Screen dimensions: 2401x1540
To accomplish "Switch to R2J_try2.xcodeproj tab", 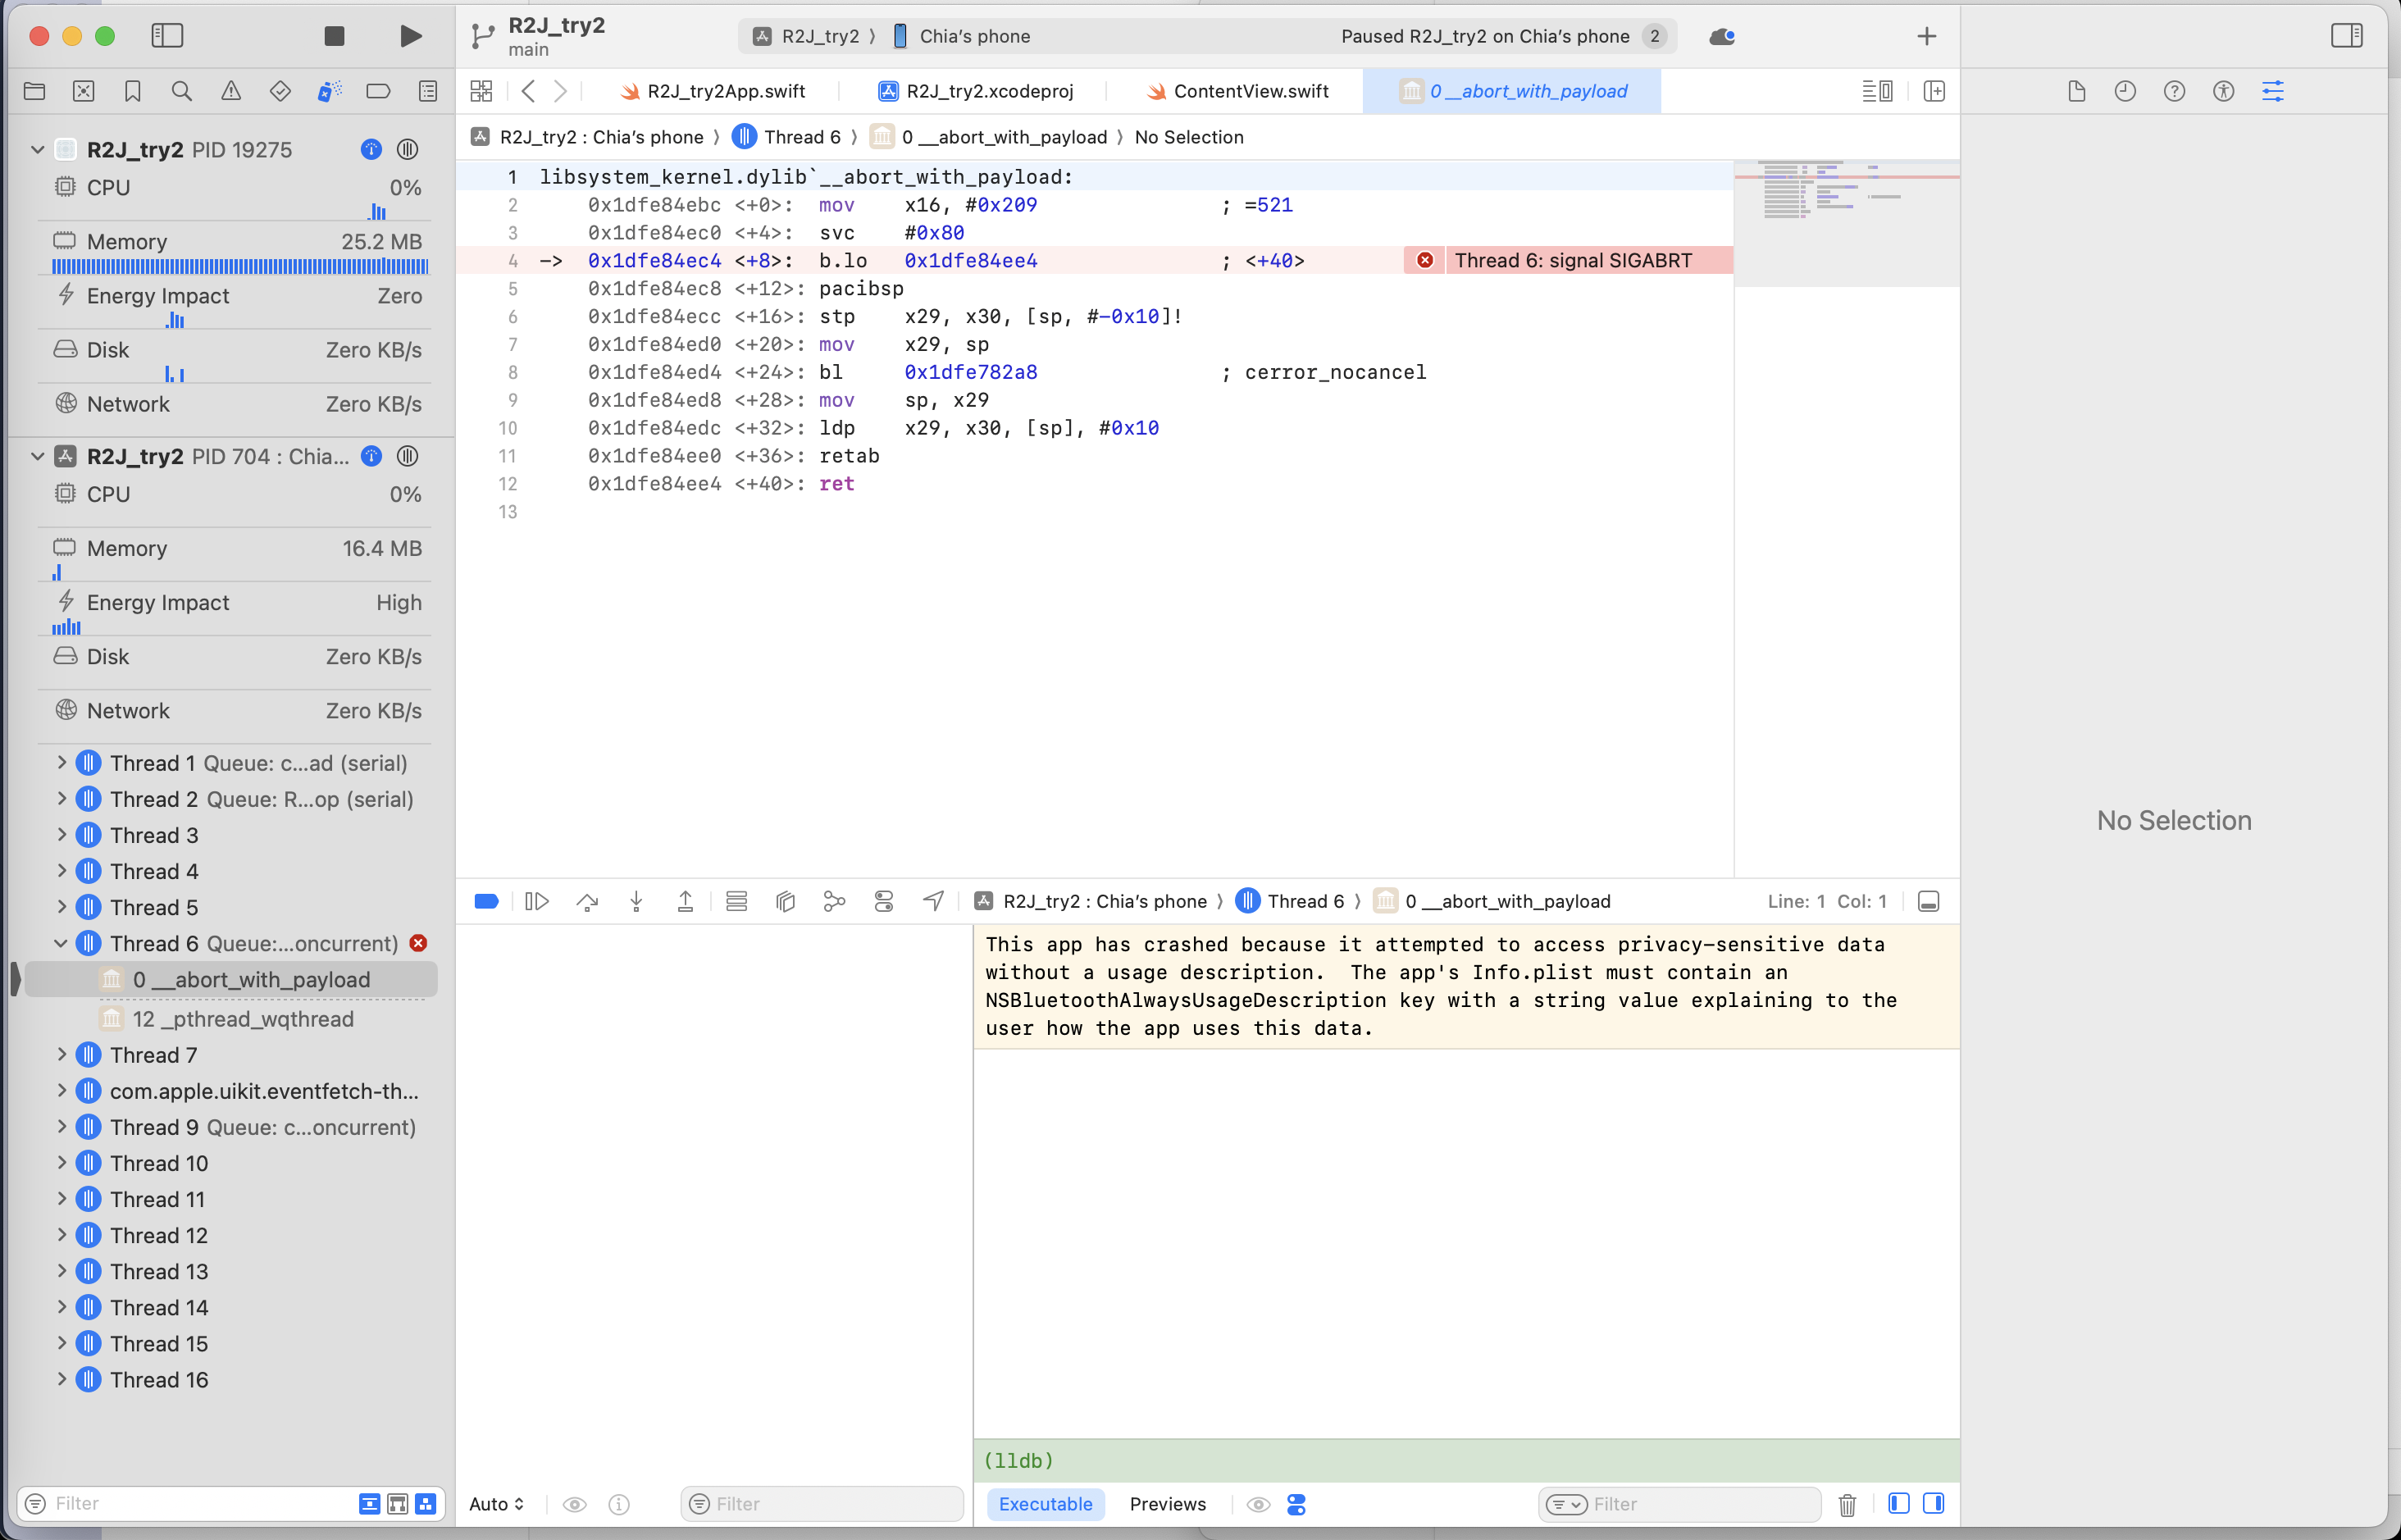I will 975,91.
